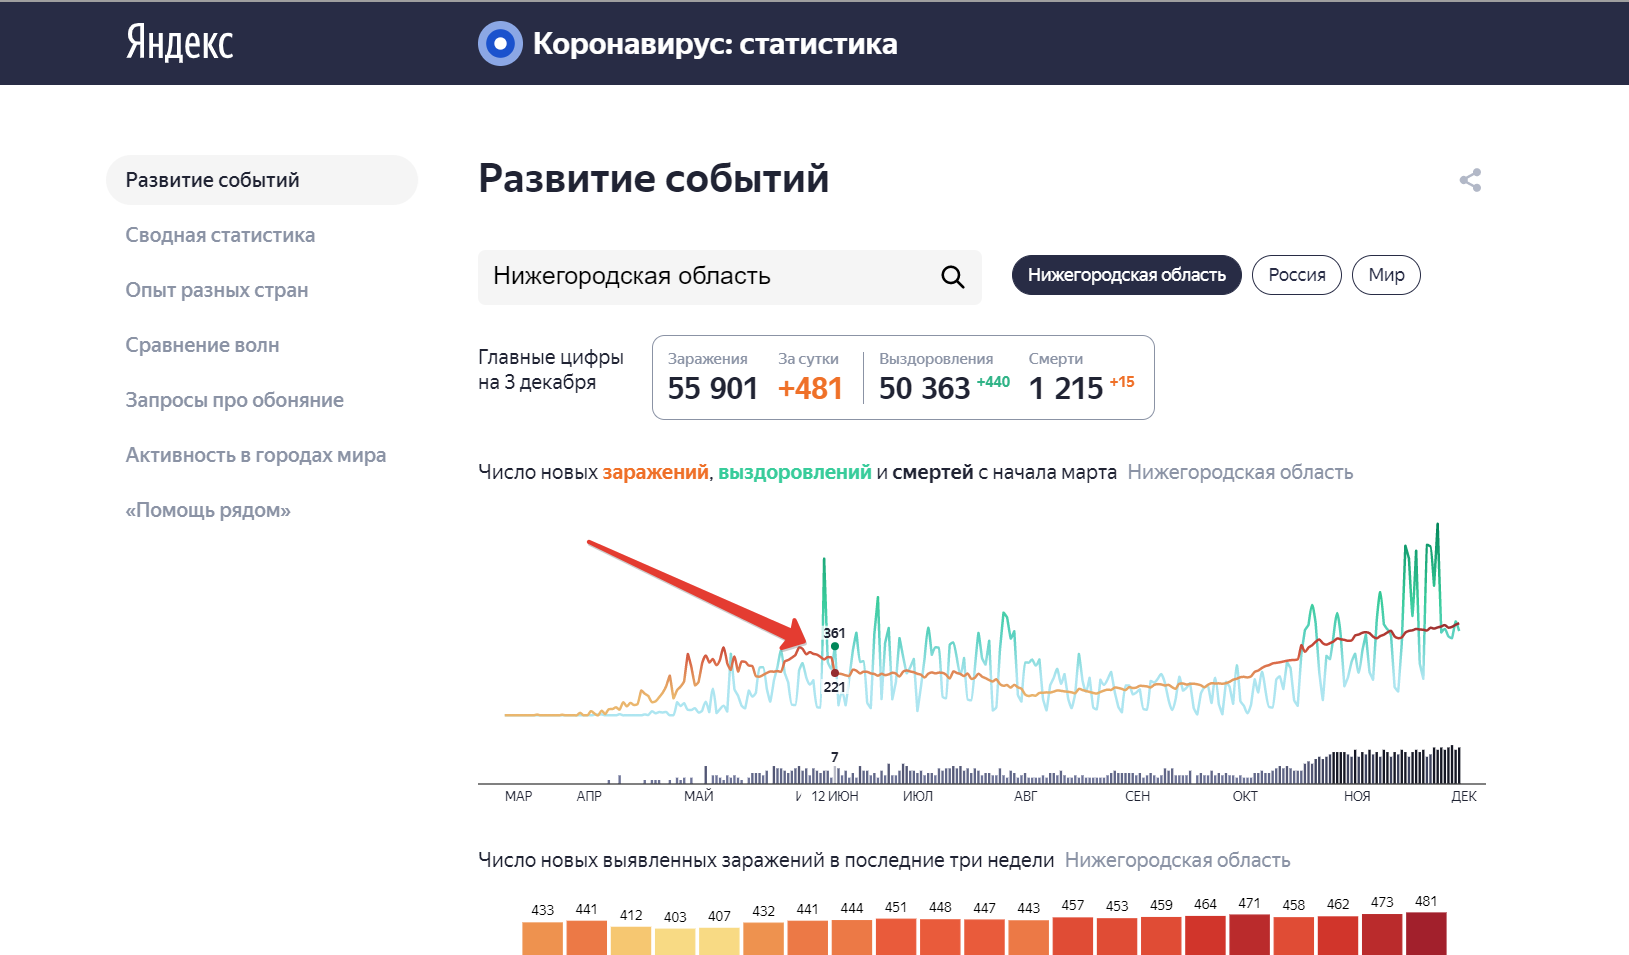This screenshot has width=1629, height=955.
Task: Click the yellow bar labeled 403
Action: click(x=675, y=941)
